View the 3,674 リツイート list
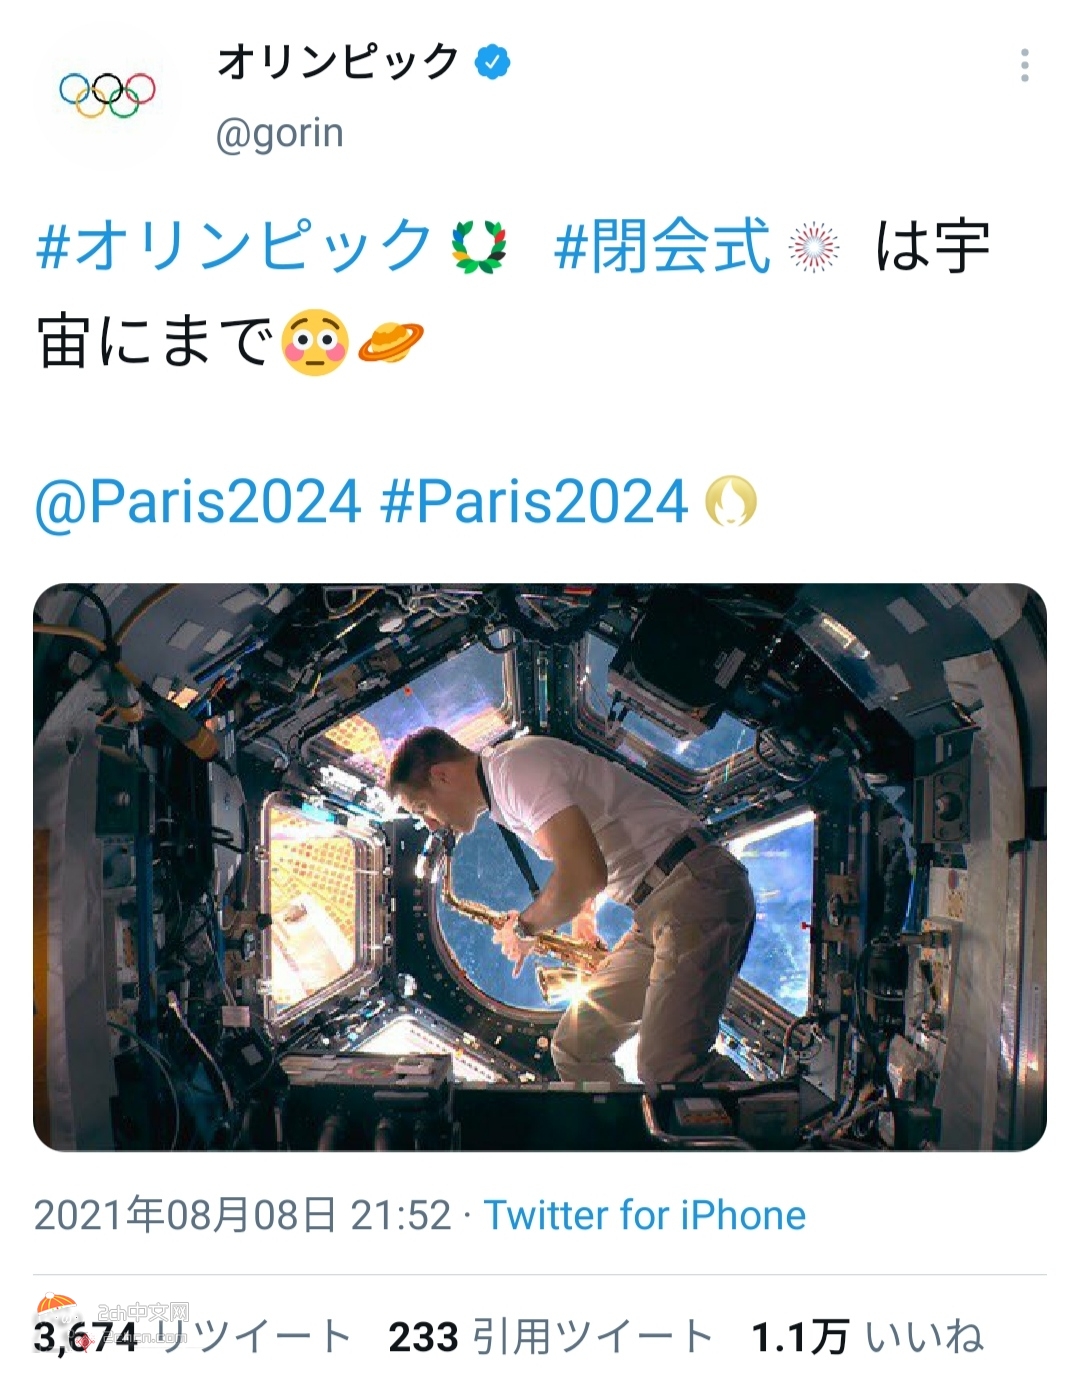Screen dimensions: 1080x1383 click(x=192, y=1336)
